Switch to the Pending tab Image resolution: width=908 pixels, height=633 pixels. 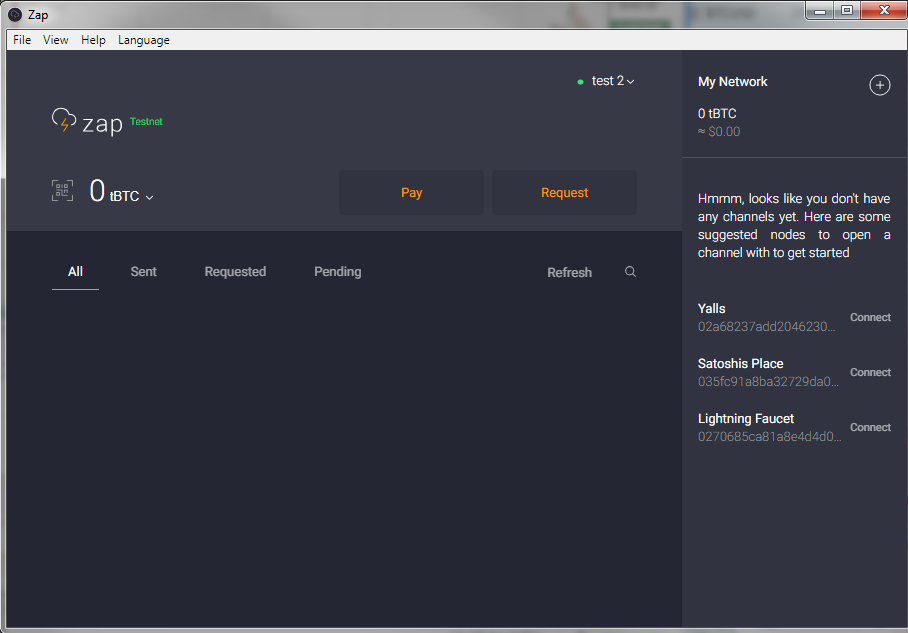tap(338, 272)
